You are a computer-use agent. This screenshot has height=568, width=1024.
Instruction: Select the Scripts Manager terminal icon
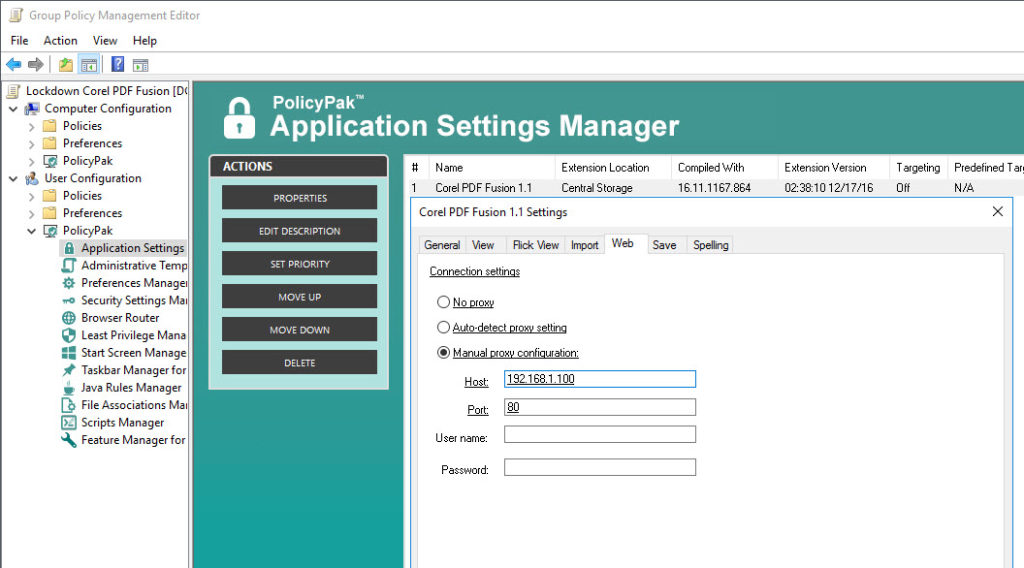(x=69, y=423)
